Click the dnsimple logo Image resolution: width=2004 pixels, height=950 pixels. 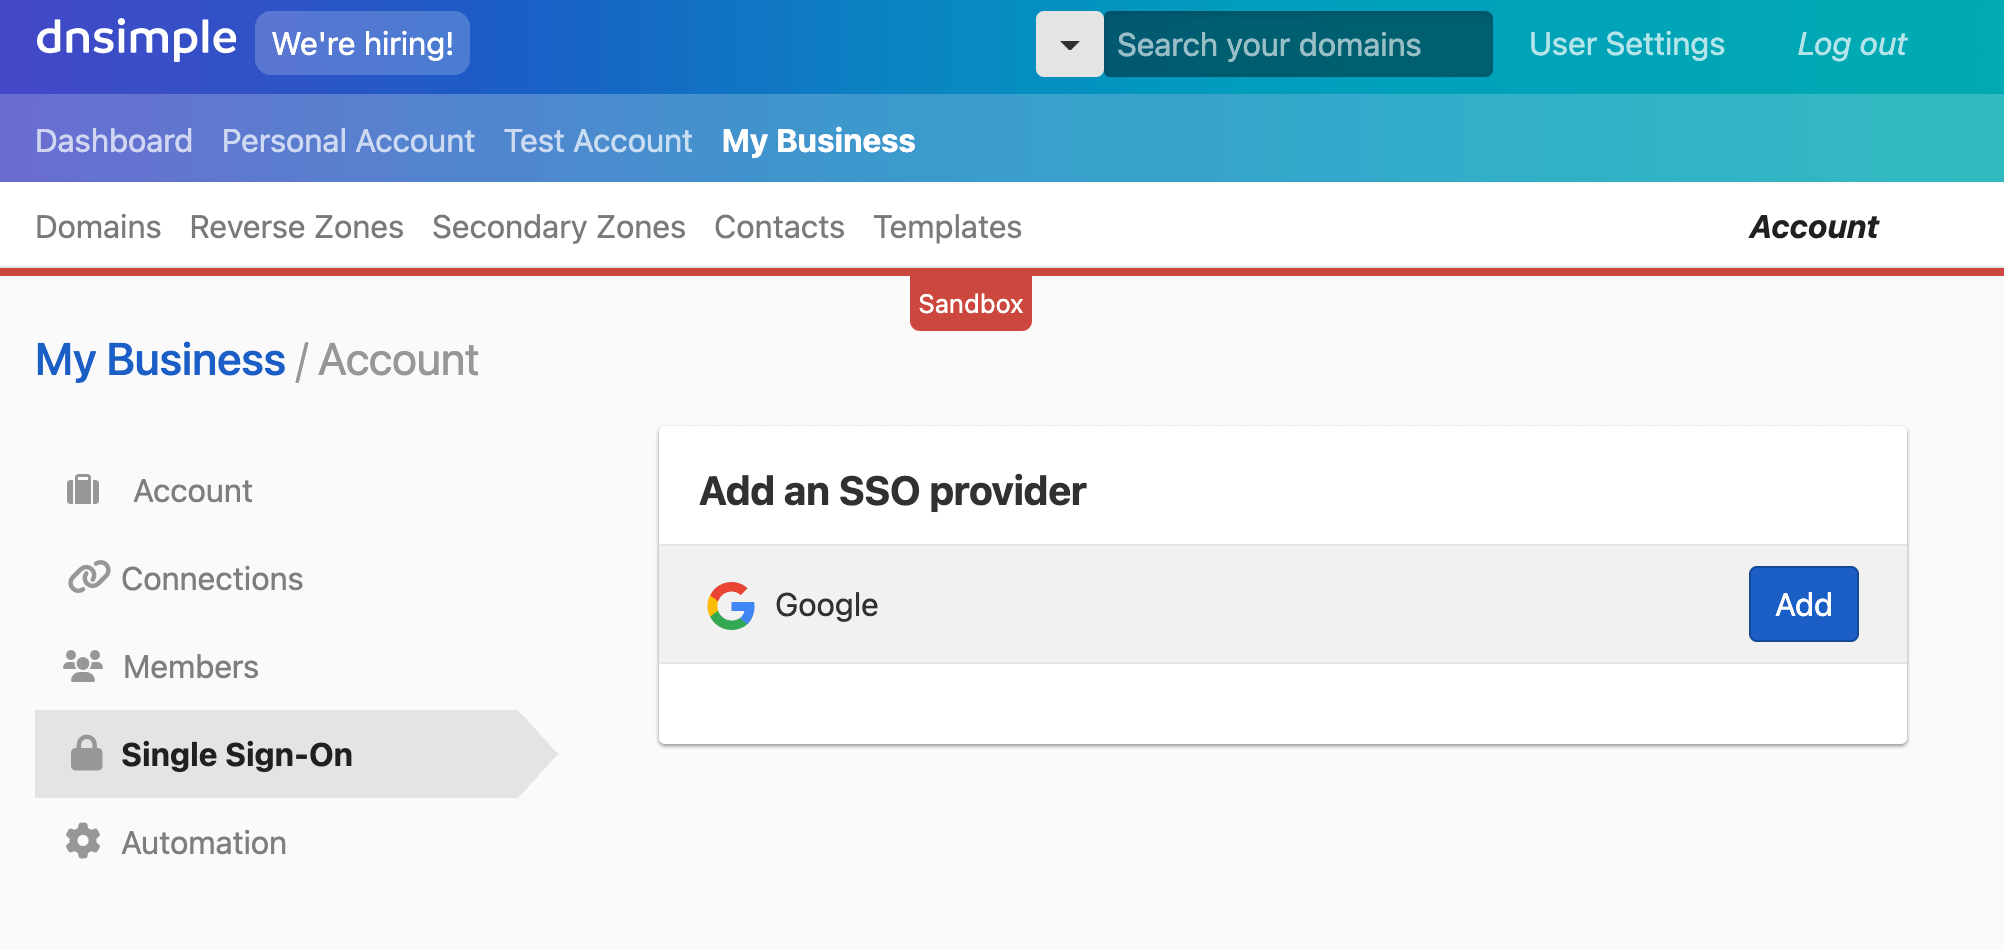[x=136, y=39]
